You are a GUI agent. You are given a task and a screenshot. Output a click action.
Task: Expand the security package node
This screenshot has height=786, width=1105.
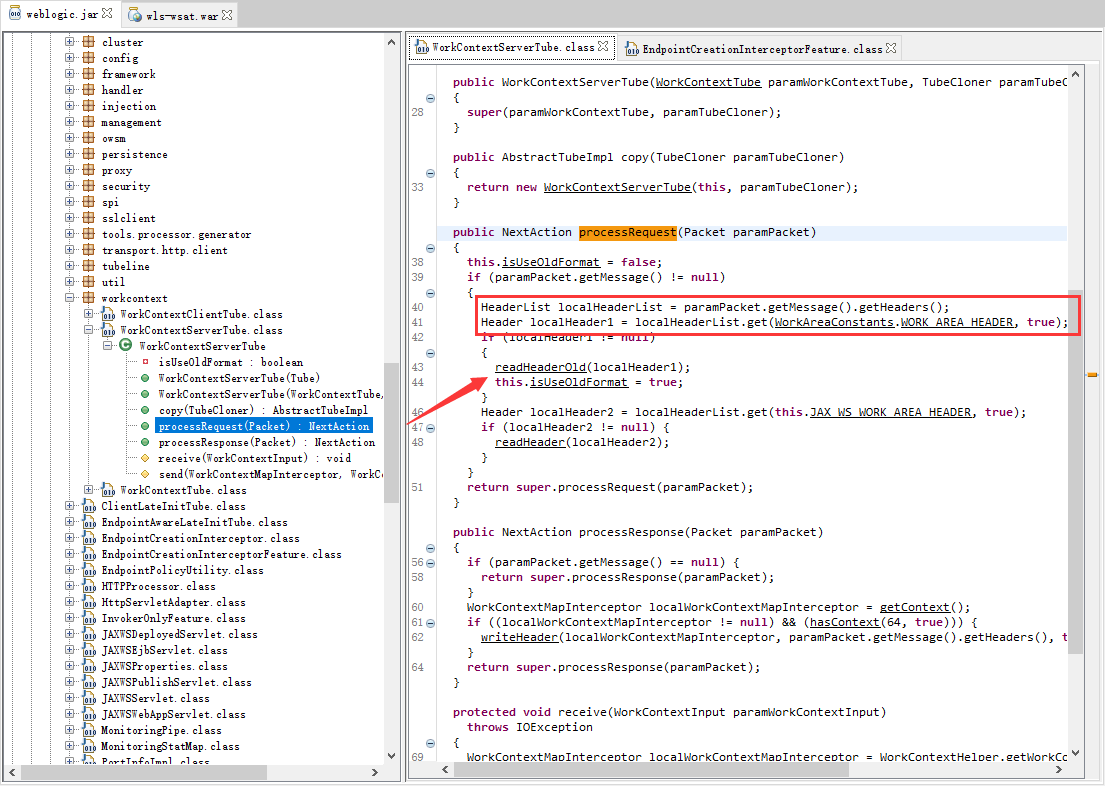pos(69,185)
